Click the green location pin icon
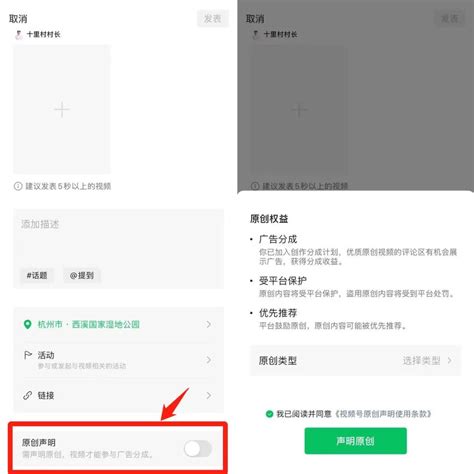The width and height of the screenshot is (474, 474). click(28, 324)
